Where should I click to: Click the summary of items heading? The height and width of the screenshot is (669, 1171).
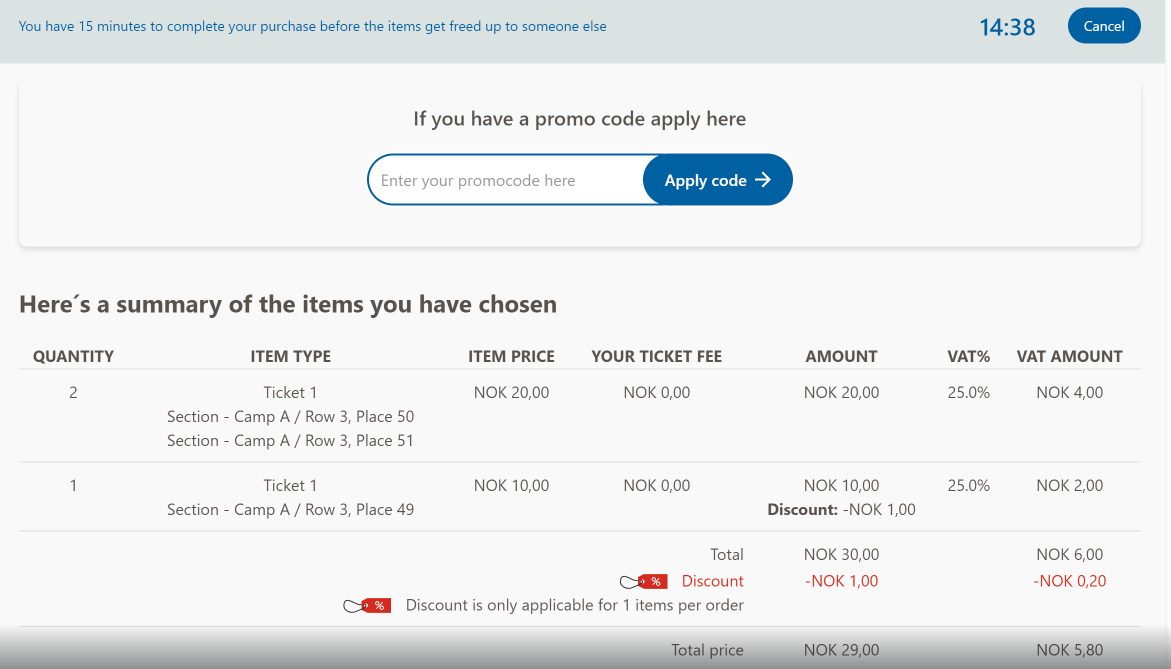point(288,305)
